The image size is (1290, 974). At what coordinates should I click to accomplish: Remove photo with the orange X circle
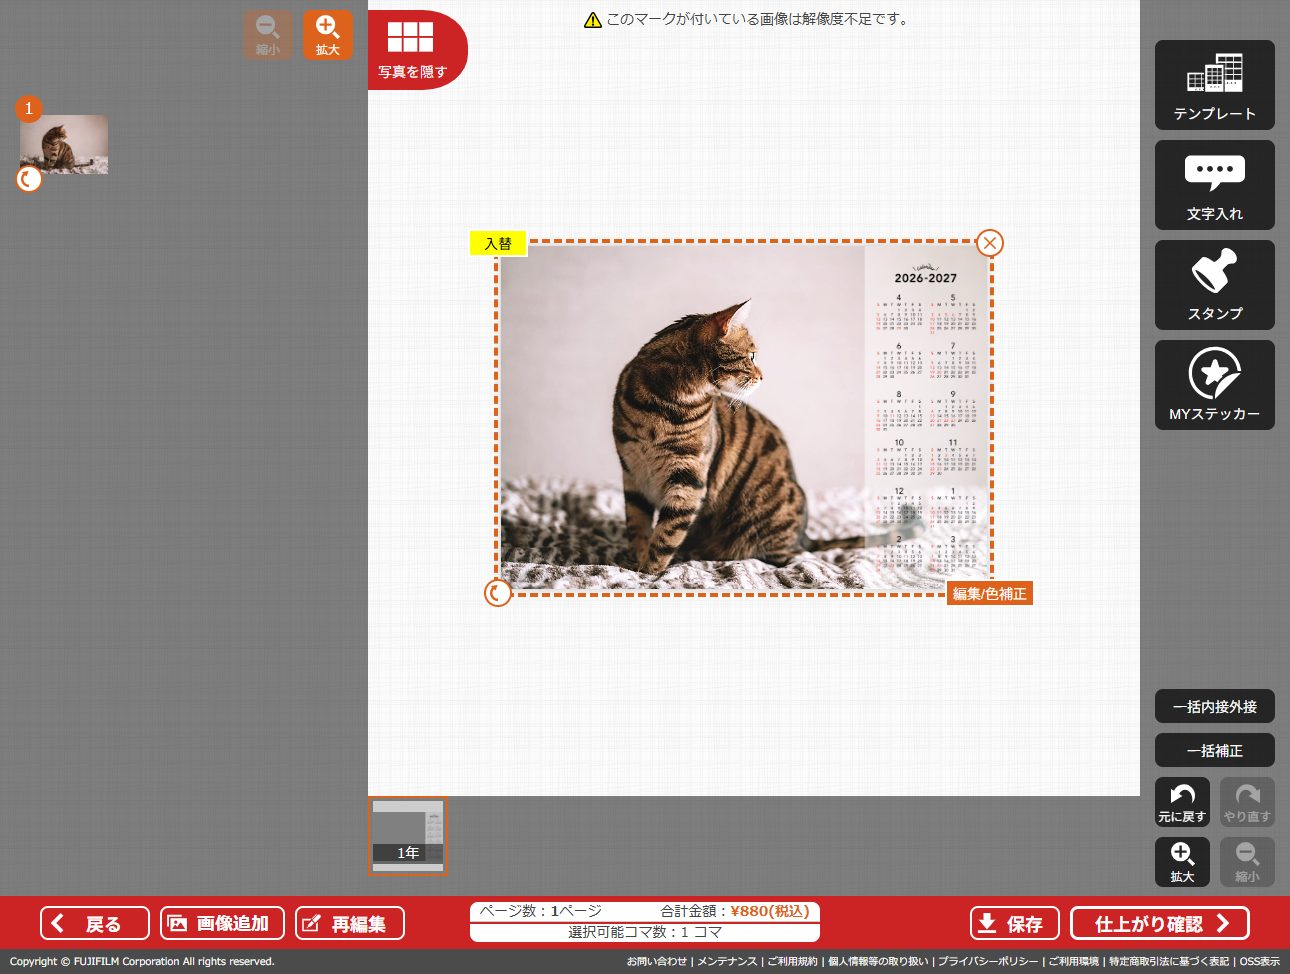989,243
